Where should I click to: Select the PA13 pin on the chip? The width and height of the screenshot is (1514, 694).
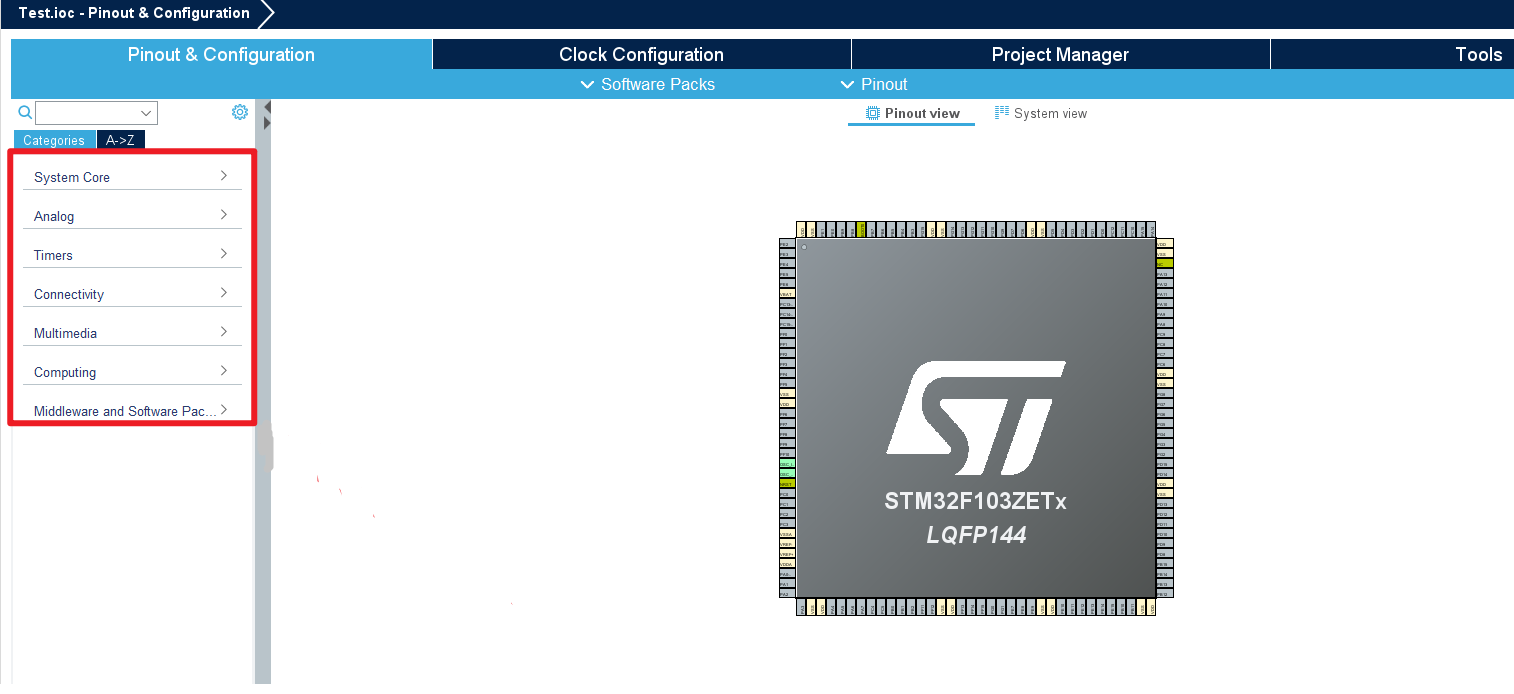point(1164,274)
